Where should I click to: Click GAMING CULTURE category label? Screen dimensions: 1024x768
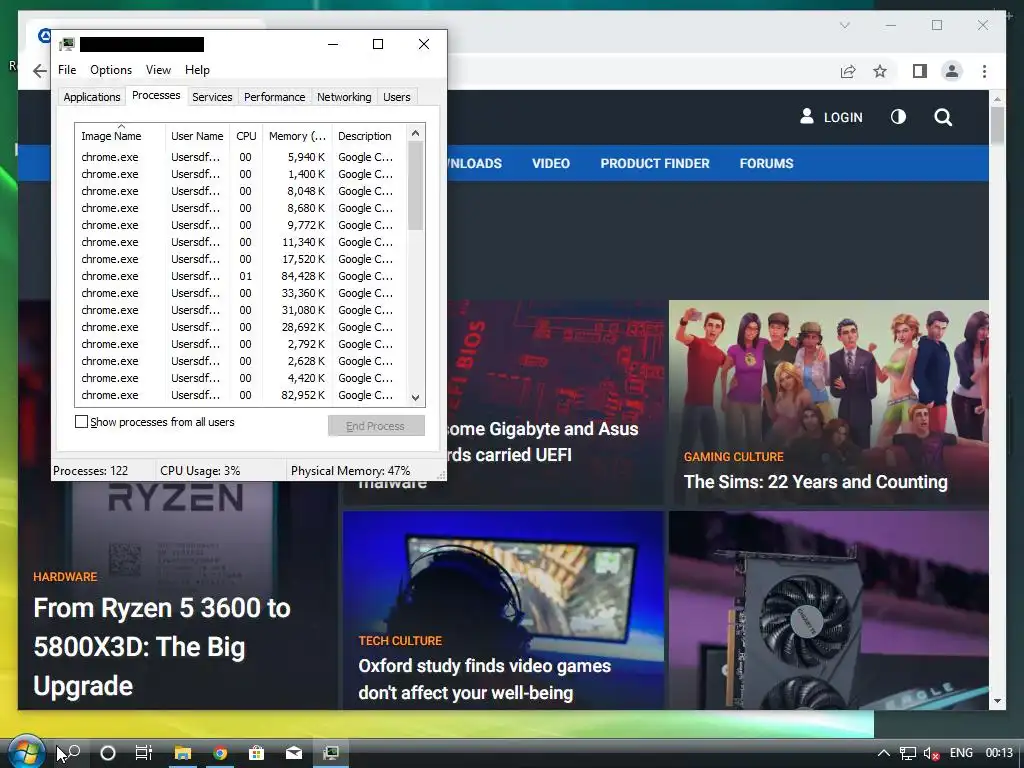[x=733, y=457]
